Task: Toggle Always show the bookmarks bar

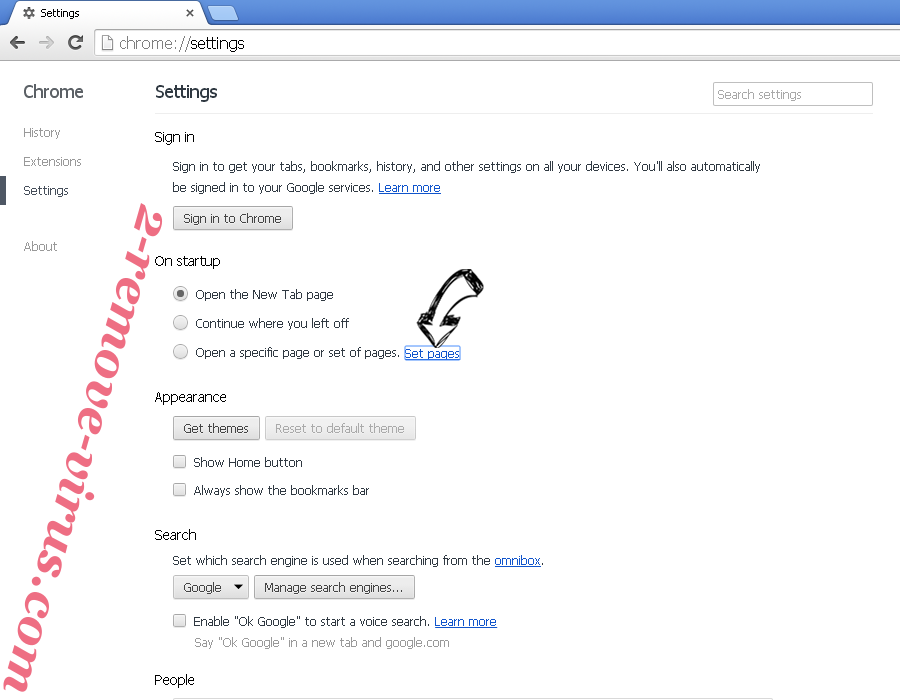Action: 180,489
